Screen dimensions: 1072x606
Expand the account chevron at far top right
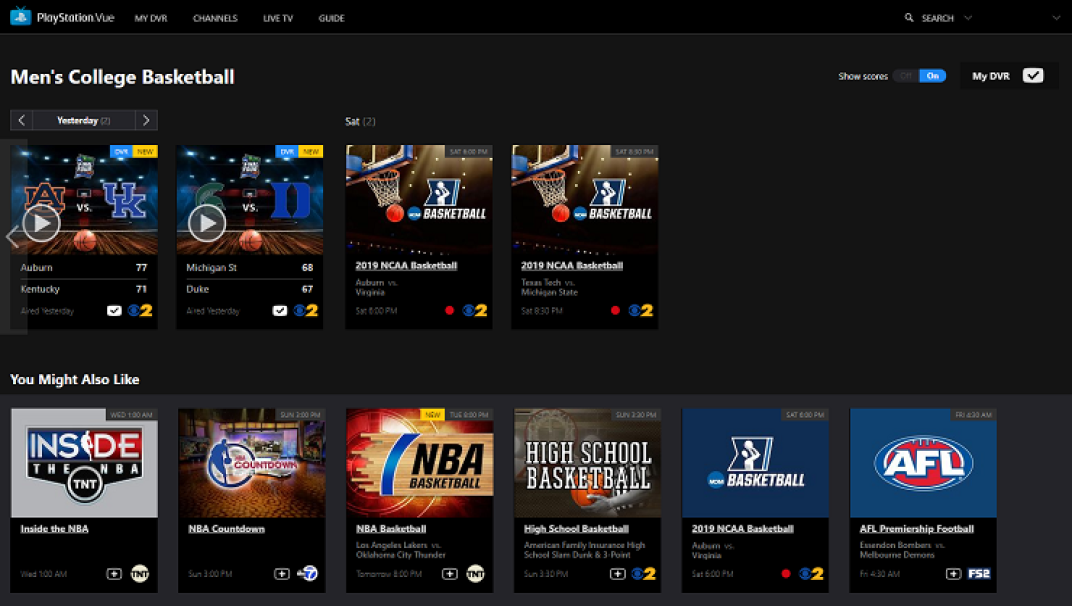point(1056,18)
